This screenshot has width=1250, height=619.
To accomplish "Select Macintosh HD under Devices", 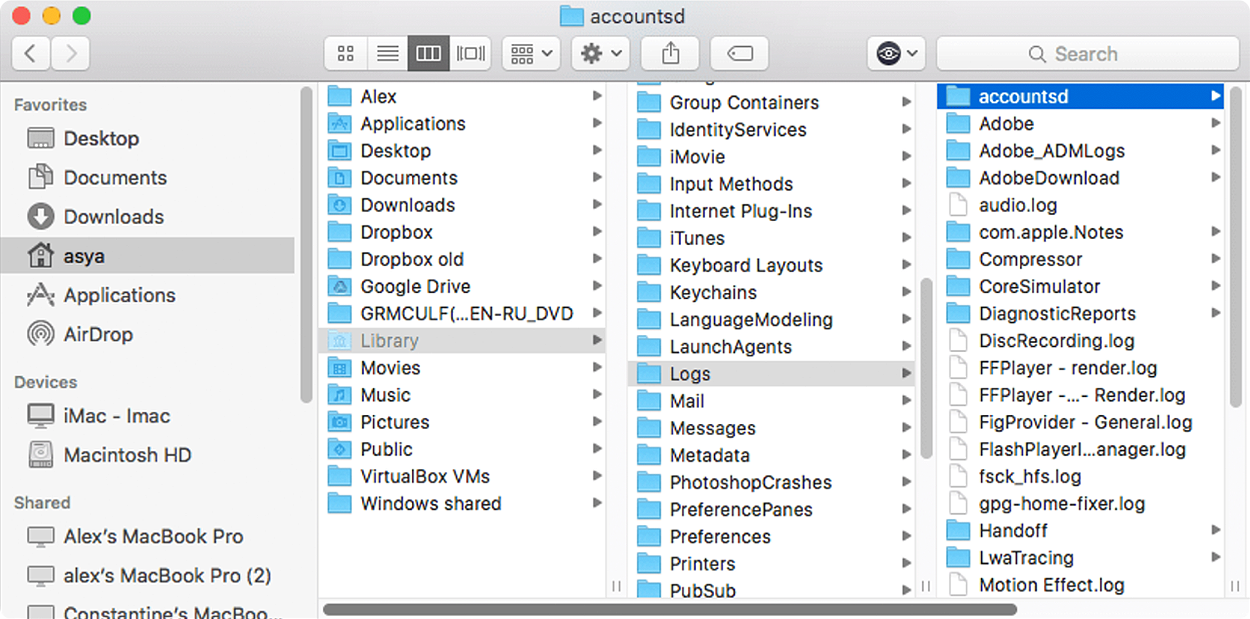I will (148, 455).
